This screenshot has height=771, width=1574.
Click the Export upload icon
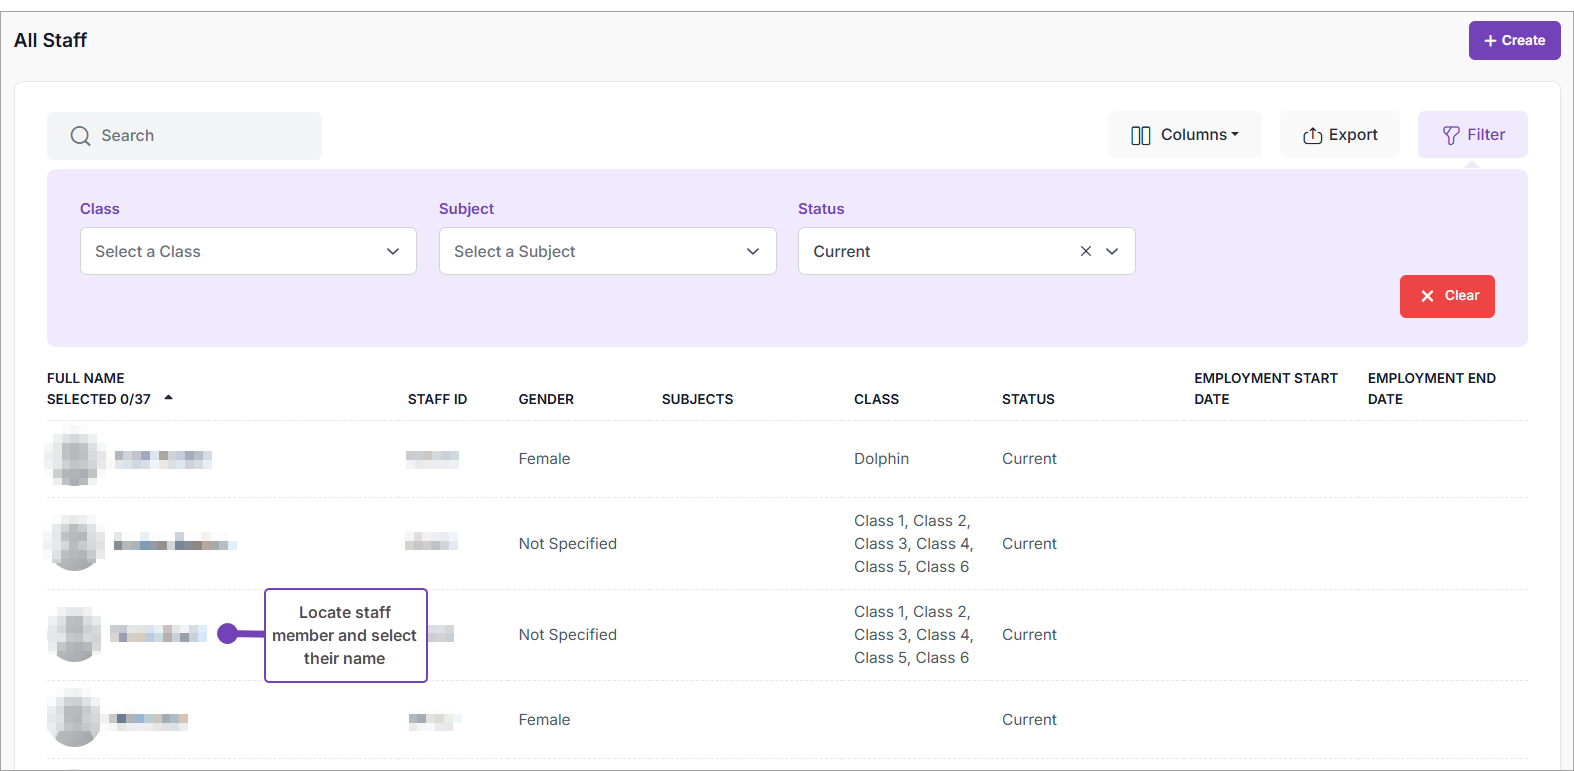tap(1312, 136)
